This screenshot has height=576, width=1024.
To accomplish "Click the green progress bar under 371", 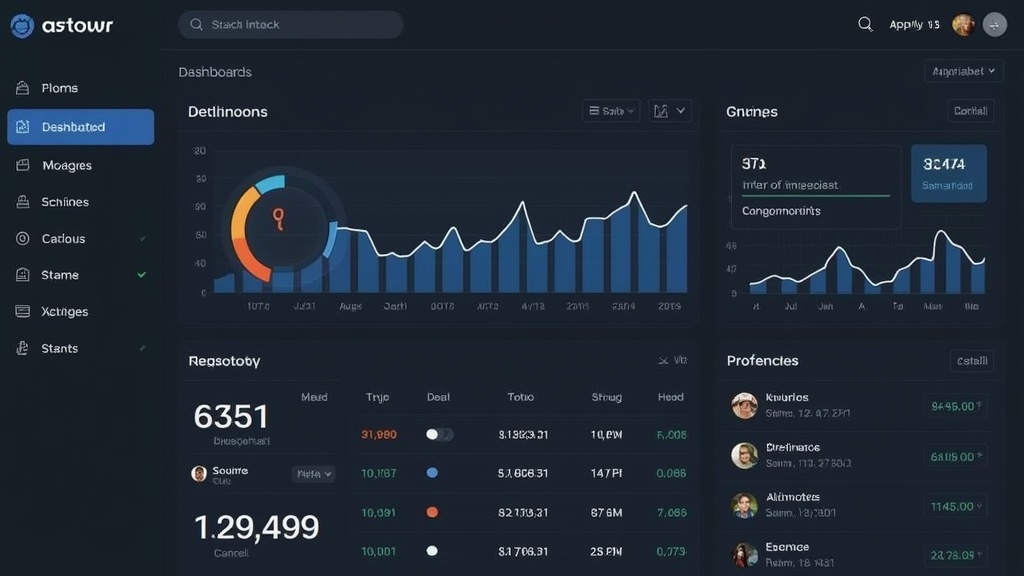I will pos(816,195).
